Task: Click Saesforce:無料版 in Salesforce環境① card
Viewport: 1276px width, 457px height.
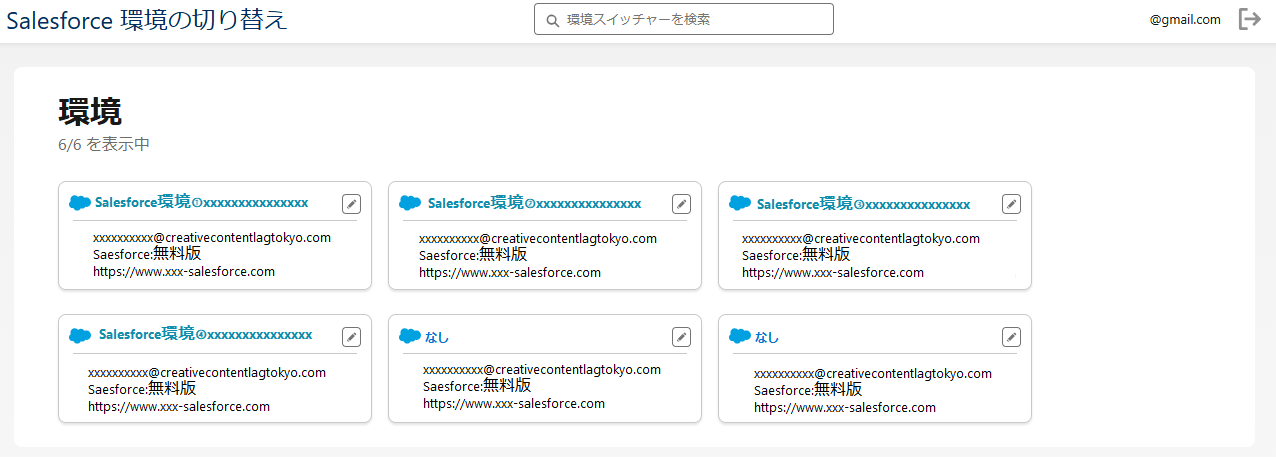Action: click(x=147, y=254)
